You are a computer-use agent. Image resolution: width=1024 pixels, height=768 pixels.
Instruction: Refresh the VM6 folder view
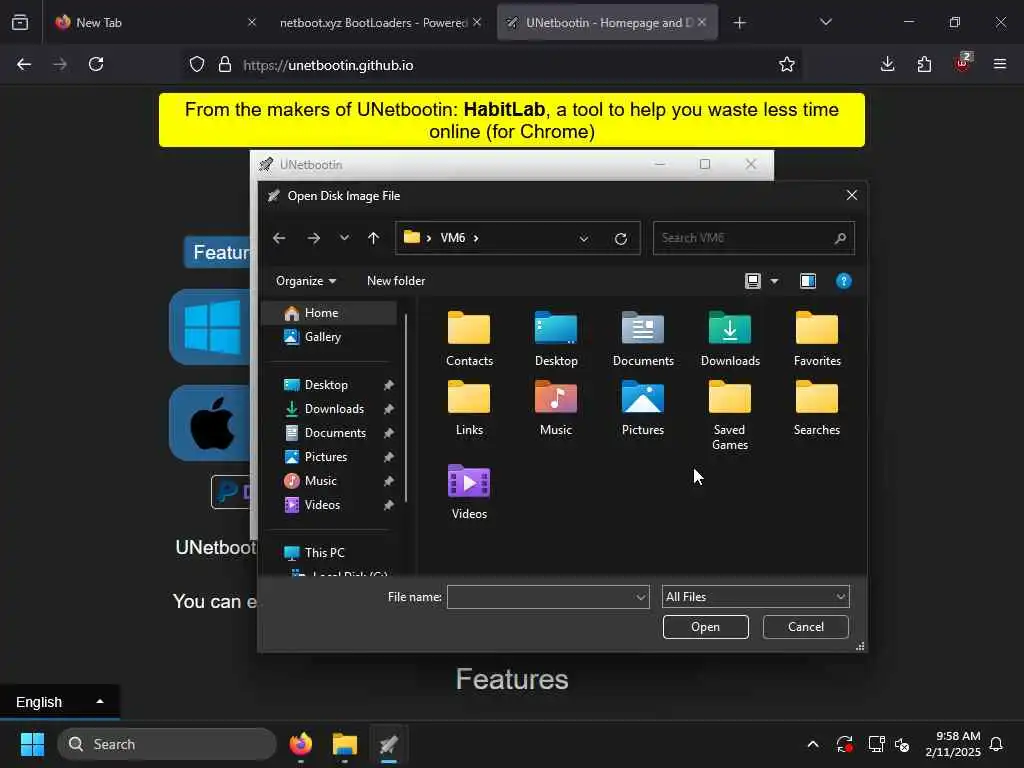(621, 238)
